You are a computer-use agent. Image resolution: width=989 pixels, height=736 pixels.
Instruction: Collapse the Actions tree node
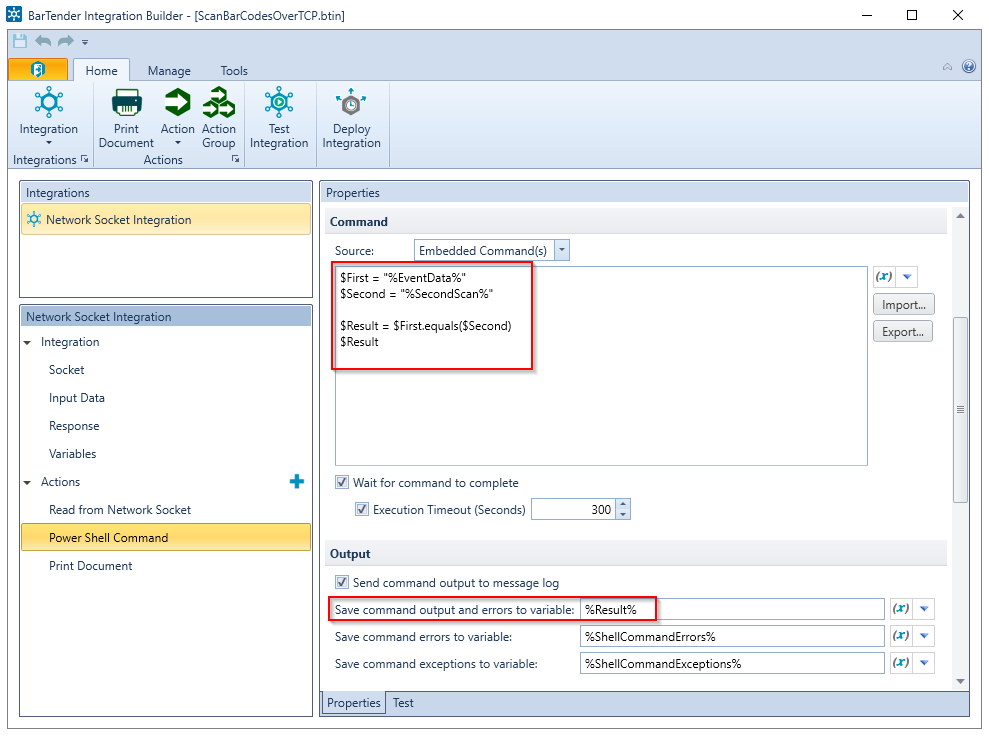(x=28, y=482)
